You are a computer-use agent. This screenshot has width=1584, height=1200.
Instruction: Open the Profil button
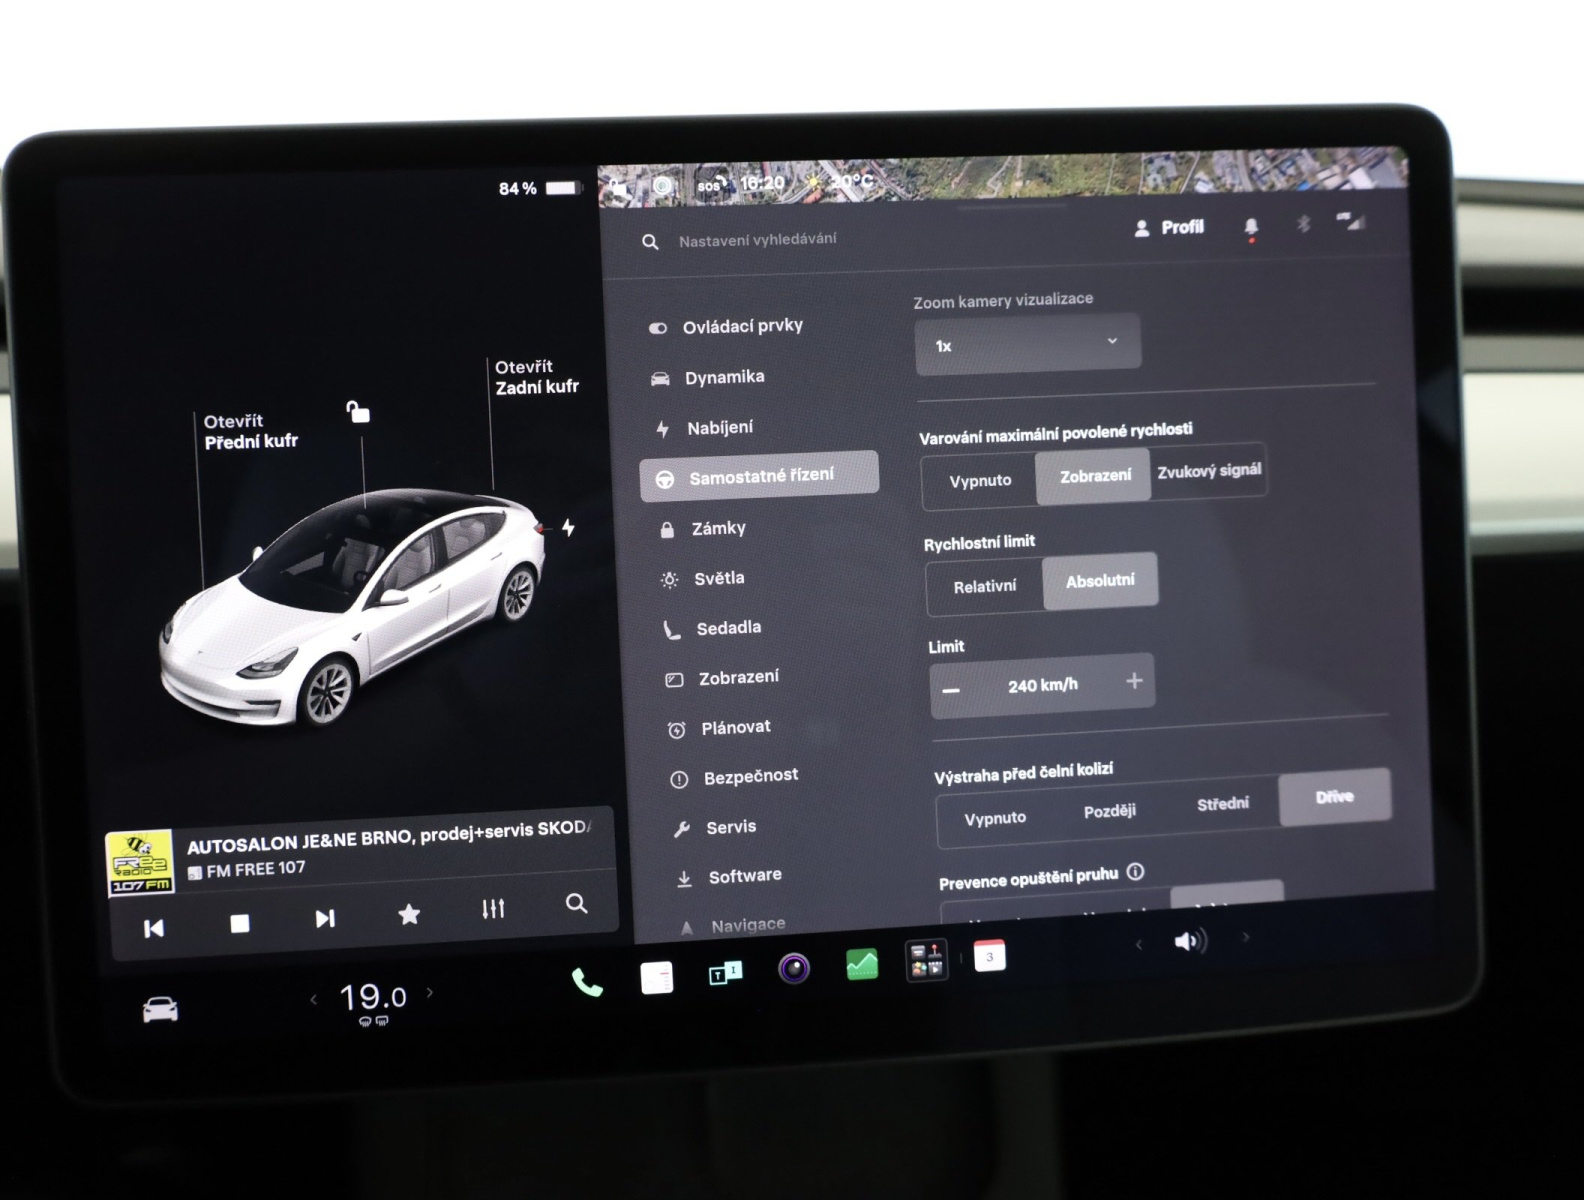pos(1169,228)
